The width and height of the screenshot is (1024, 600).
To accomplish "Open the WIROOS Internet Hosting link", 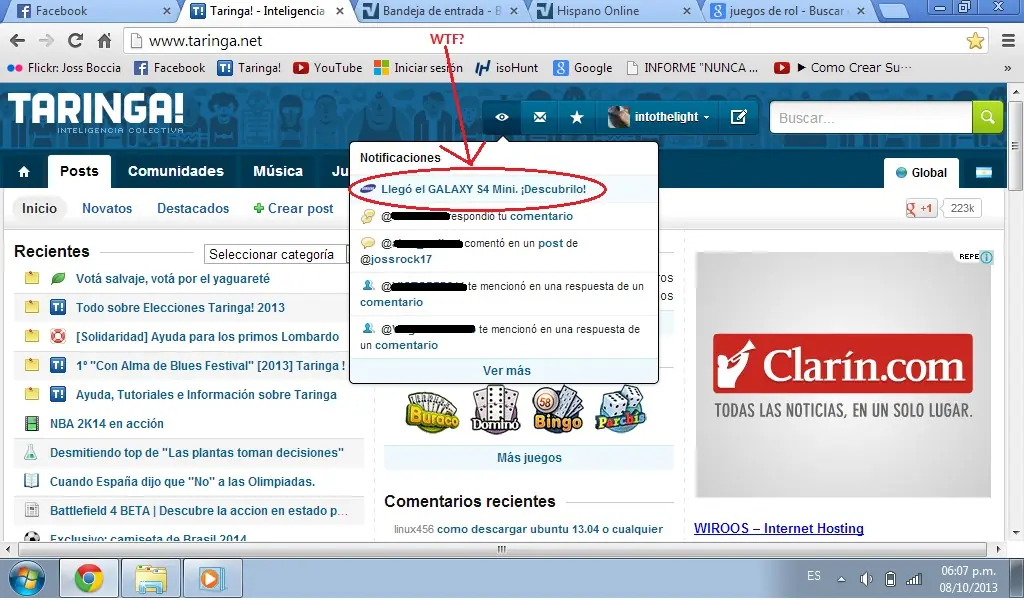I will pos(778,529).
